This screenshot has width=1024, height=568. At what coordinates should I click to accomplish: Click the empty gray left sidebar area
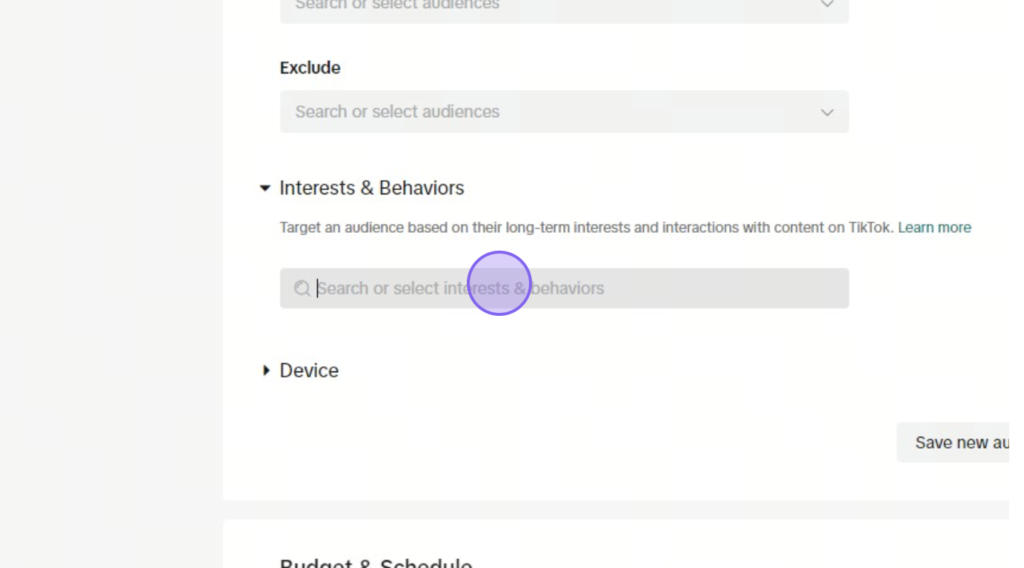pyautogui.click(x=111, y=284)
